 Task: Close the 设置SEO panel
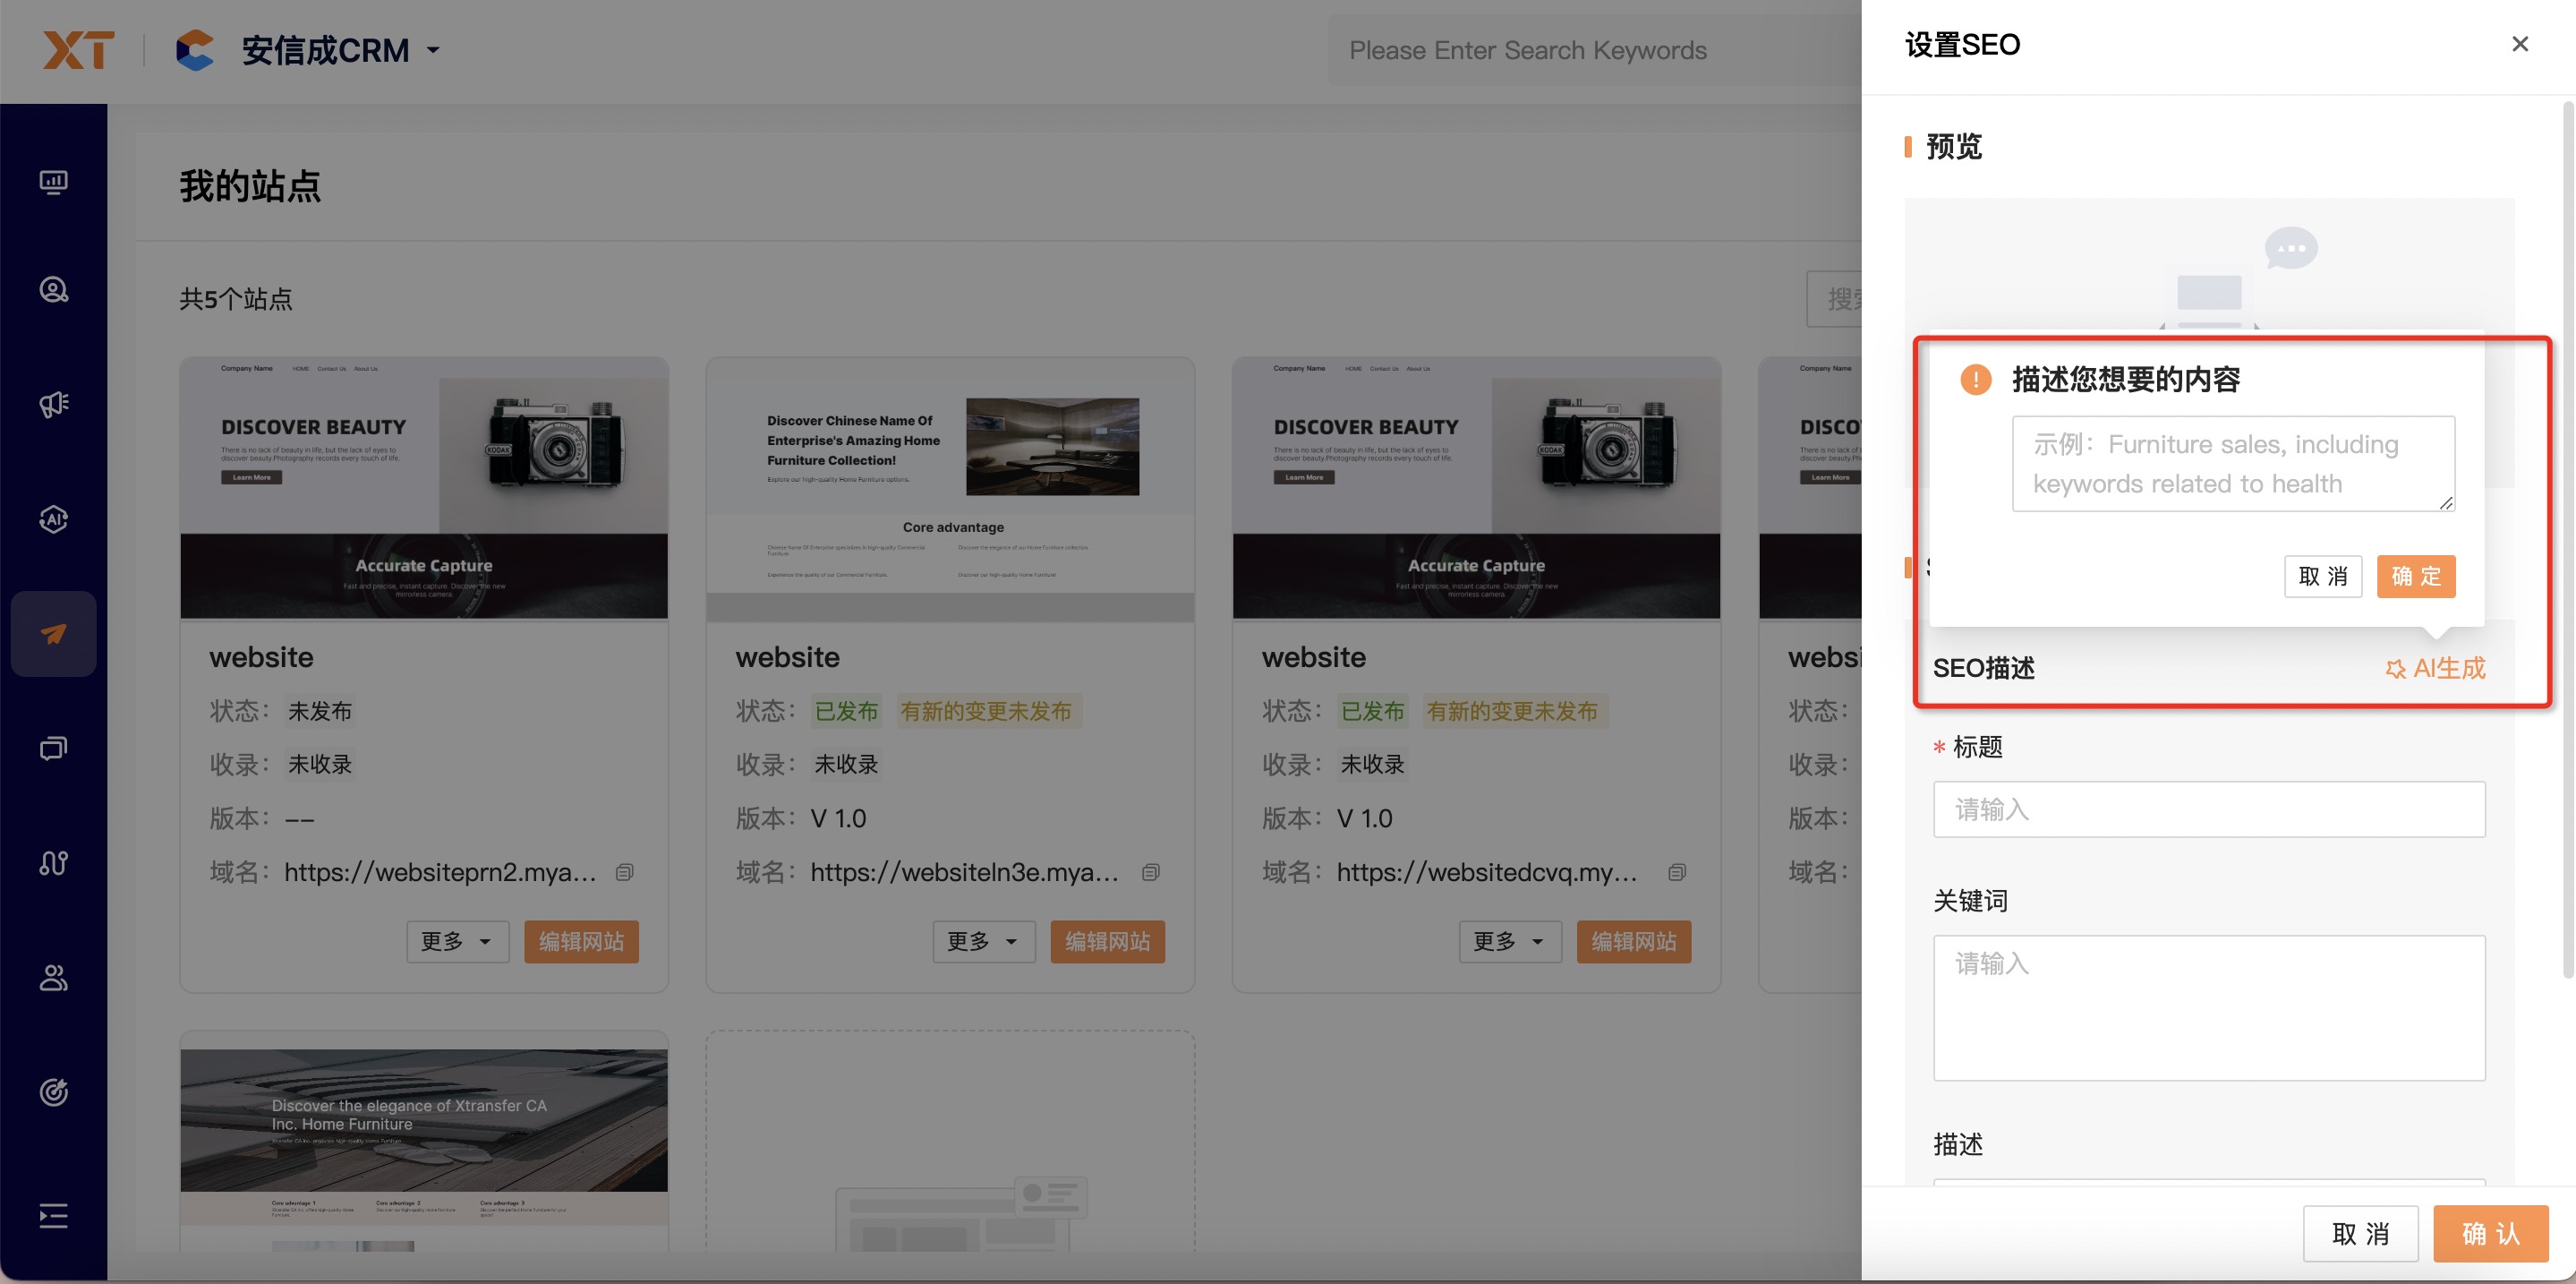click(2519, 44)
